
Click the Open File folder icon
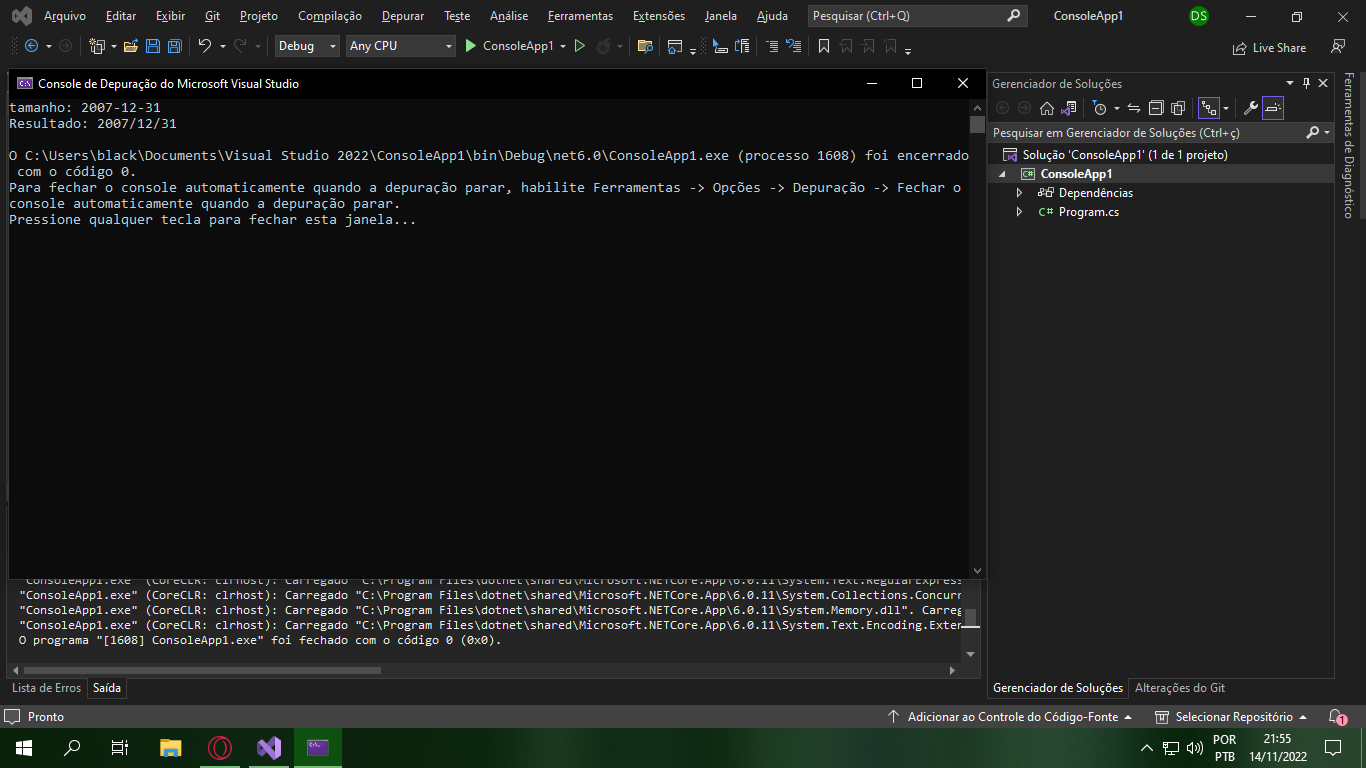131,46
